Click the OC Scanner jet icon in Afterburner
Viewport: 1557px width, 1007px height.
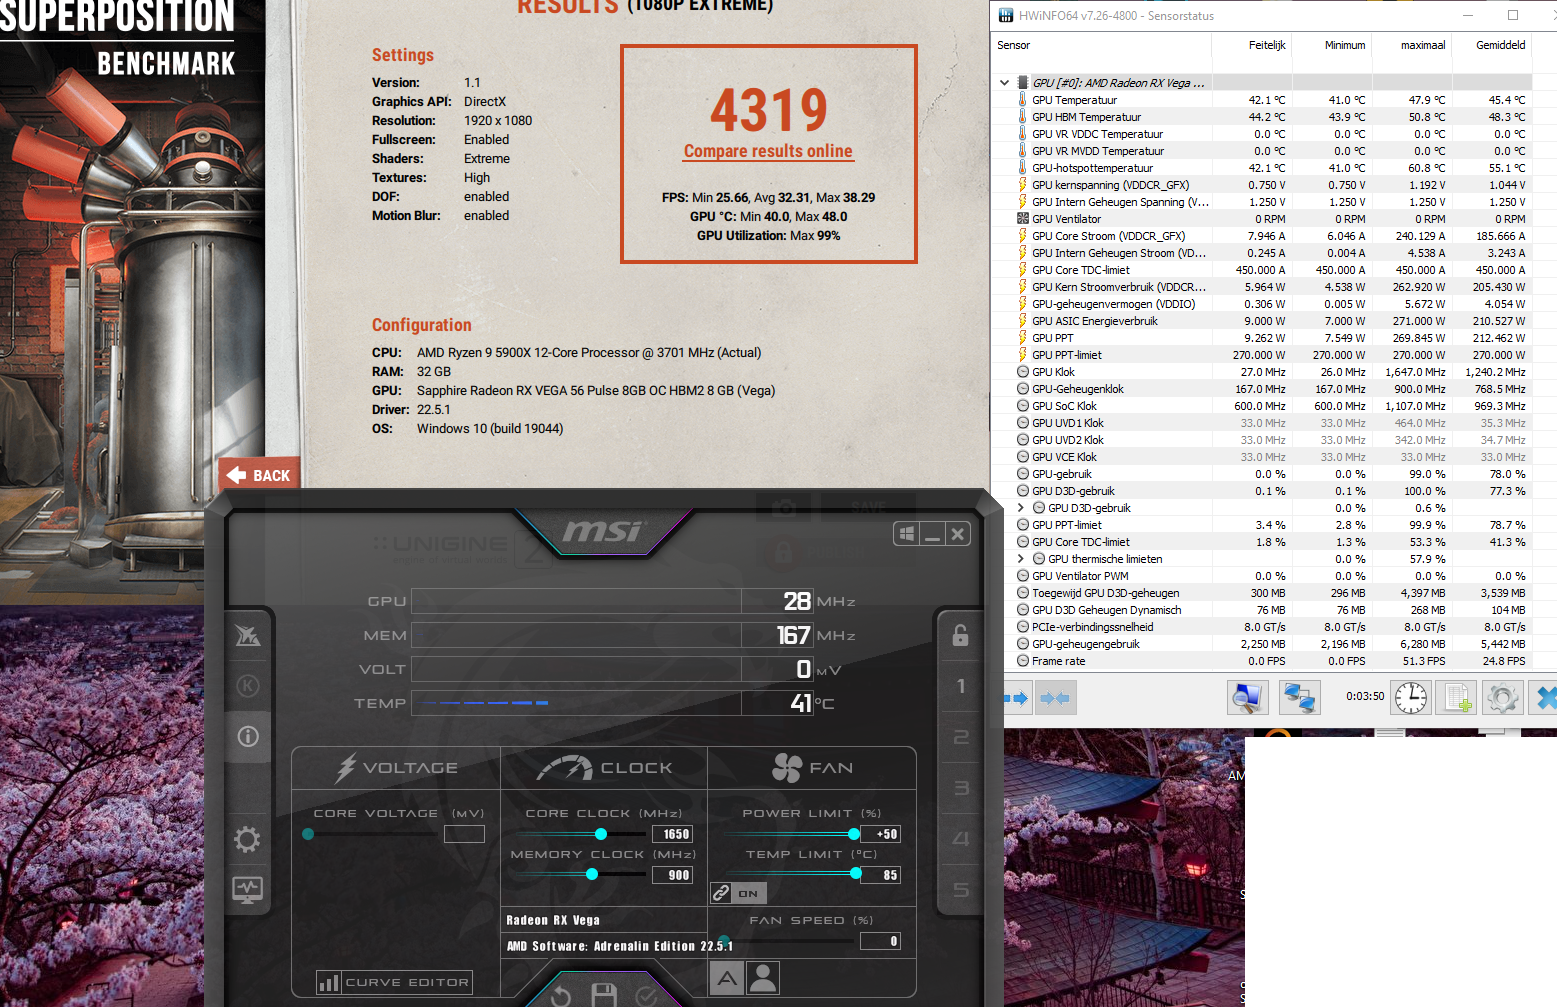(x=248, y=635)
